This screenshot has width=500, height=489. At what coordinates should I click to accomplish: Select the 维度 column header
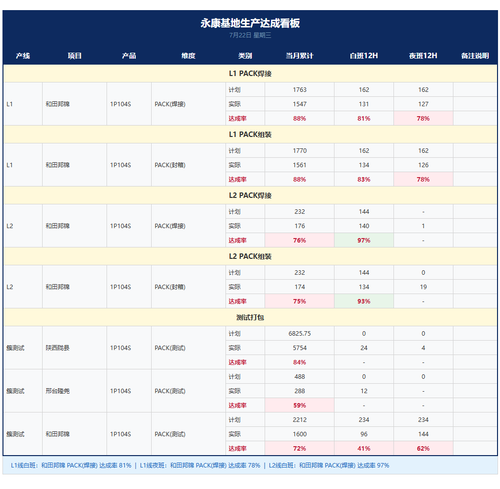click(188, 56)
